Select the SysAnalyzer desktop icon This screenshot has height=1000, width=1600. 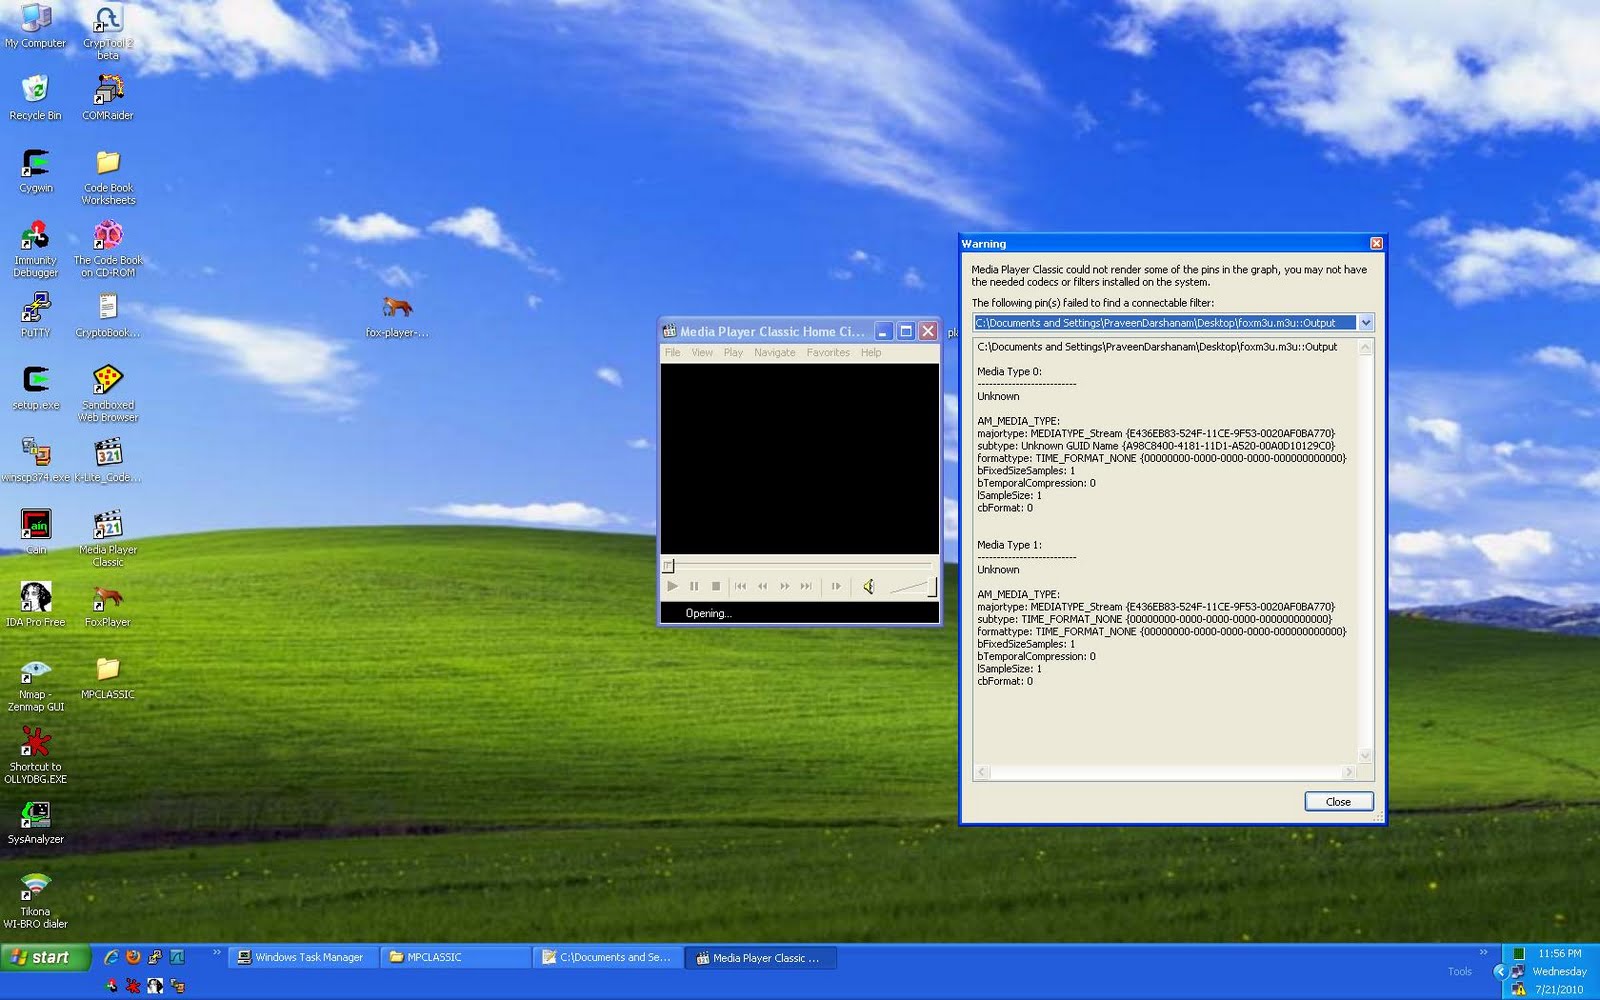35,823
